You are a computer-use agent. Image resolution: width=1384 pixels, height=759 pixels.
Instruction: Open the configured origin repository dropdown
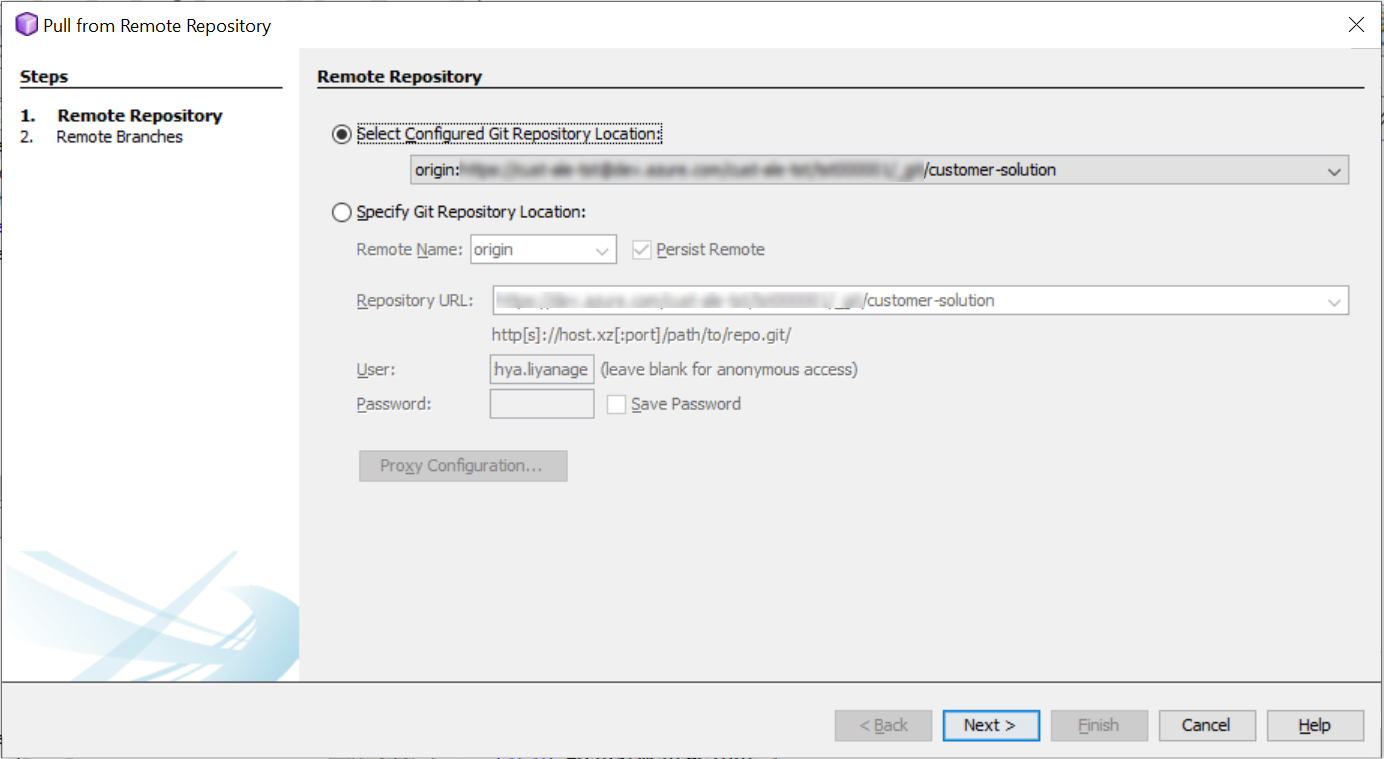[x=1333, y=171]
